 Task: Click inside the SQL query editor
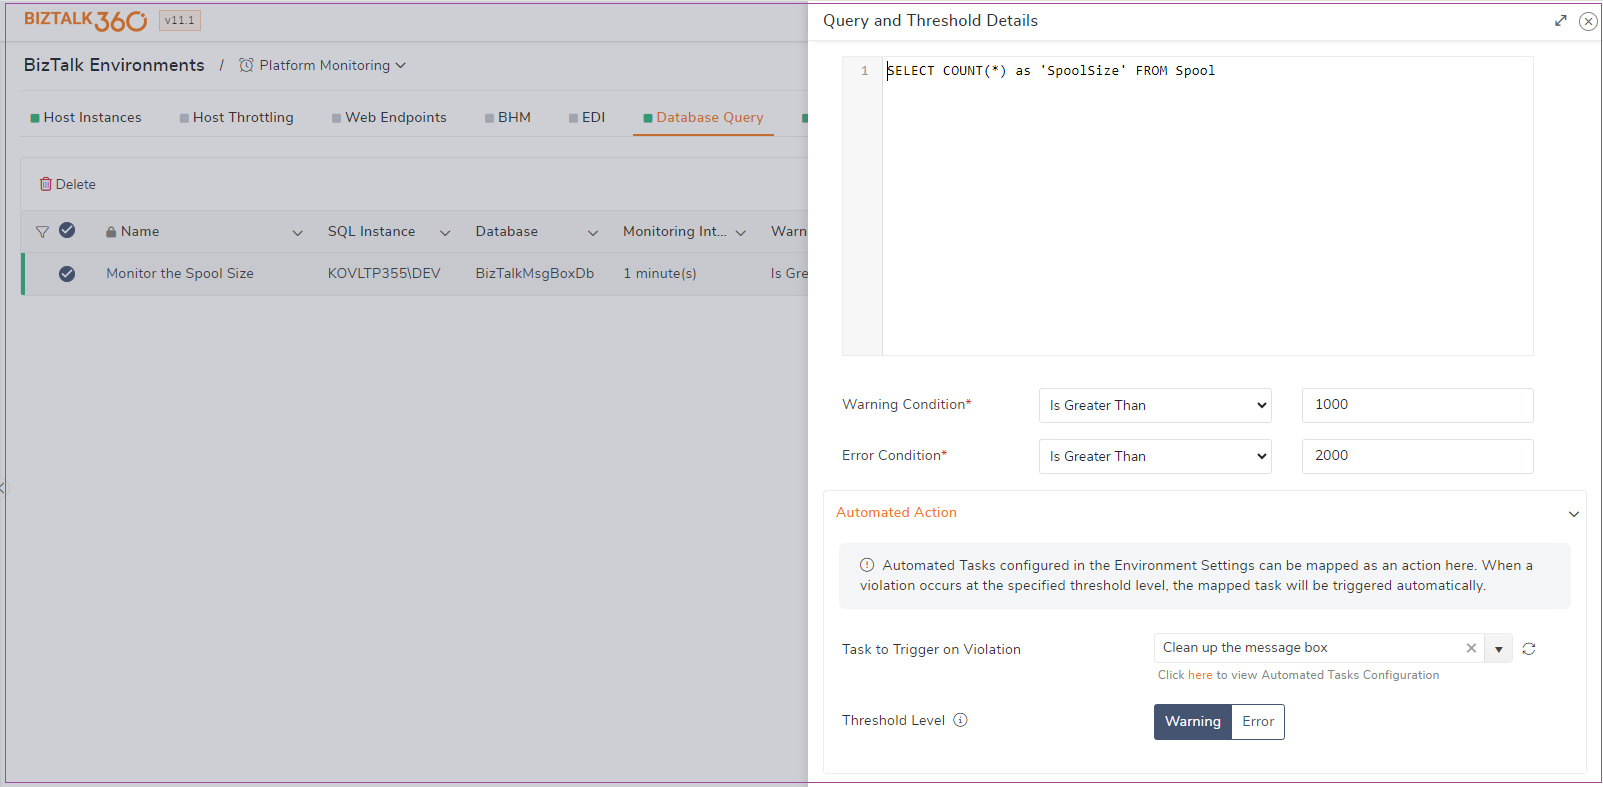pyautogui.click(x=1207, y=206)
